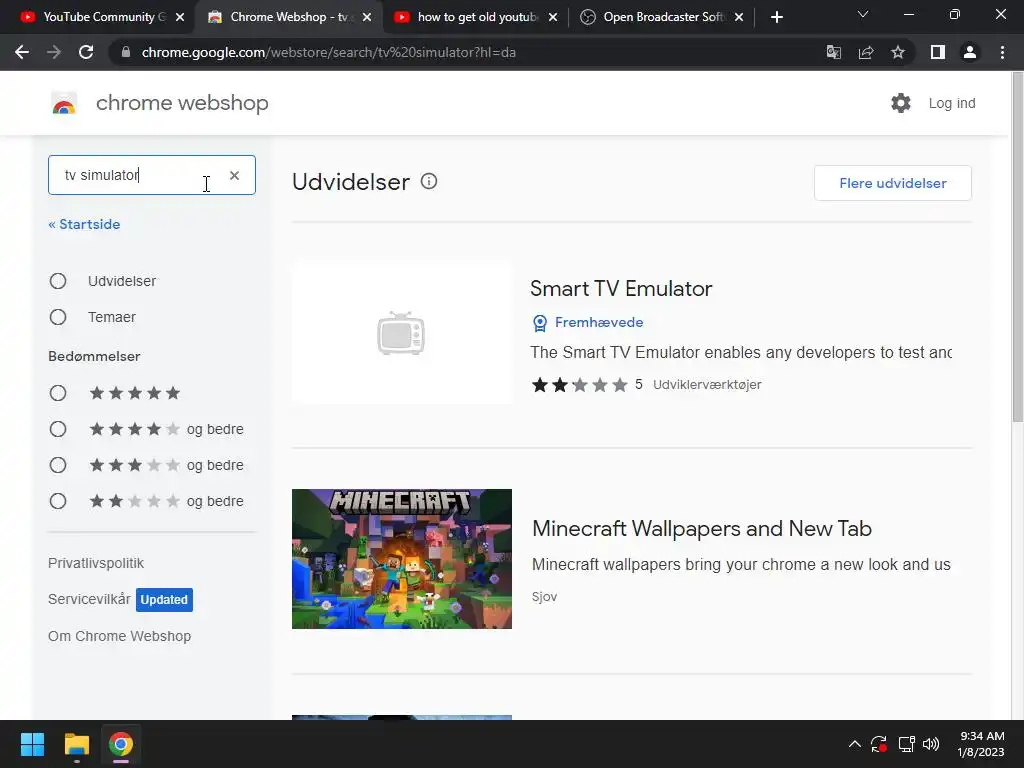The width and height of the screenshot is (1024, 768).
Task: Open Smart TV Emulator title
Action: pos(621,289)
